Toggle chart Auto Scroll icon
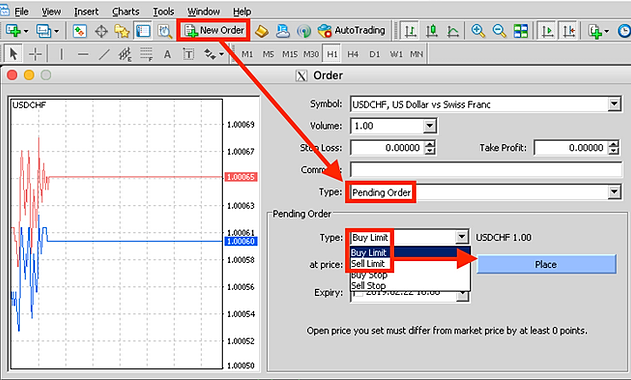The image size is (631, 380). pyautogui.click(x=547, y=31)
